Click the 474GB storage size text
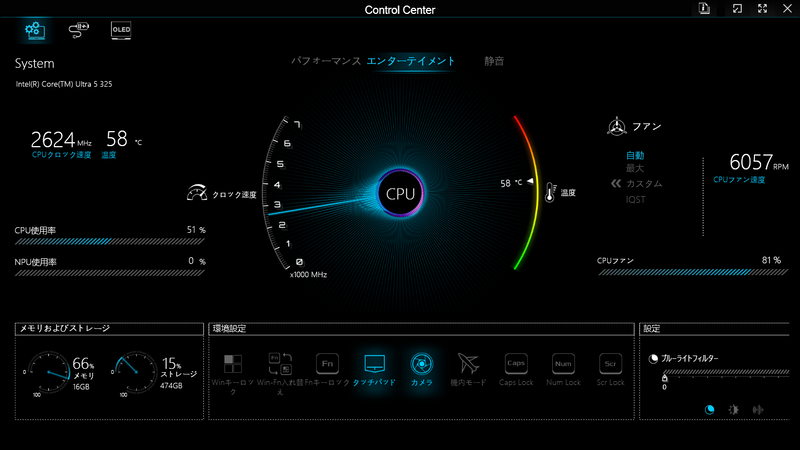The image size is (800, 450). tap(171, 386)
